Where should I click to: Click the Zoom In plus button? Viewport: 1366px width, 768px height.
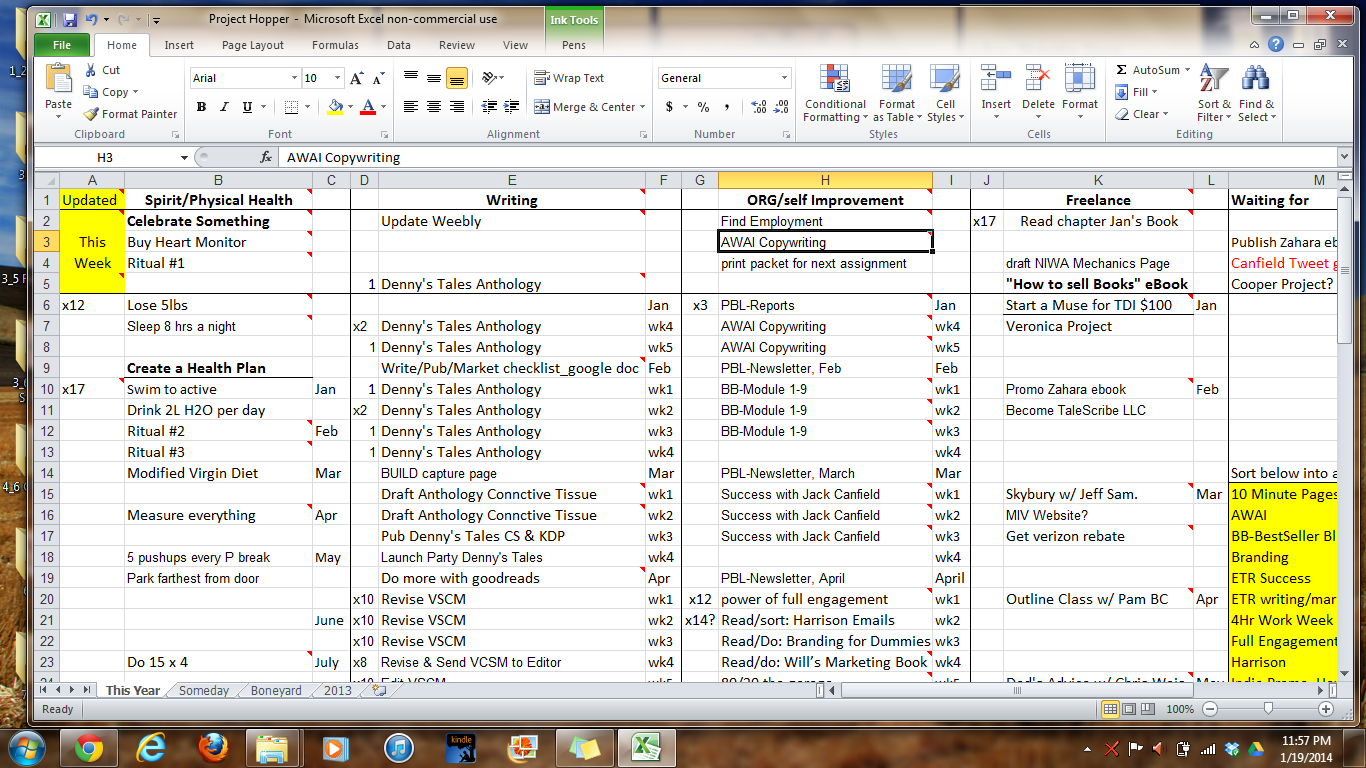[x=1326, y=709]
